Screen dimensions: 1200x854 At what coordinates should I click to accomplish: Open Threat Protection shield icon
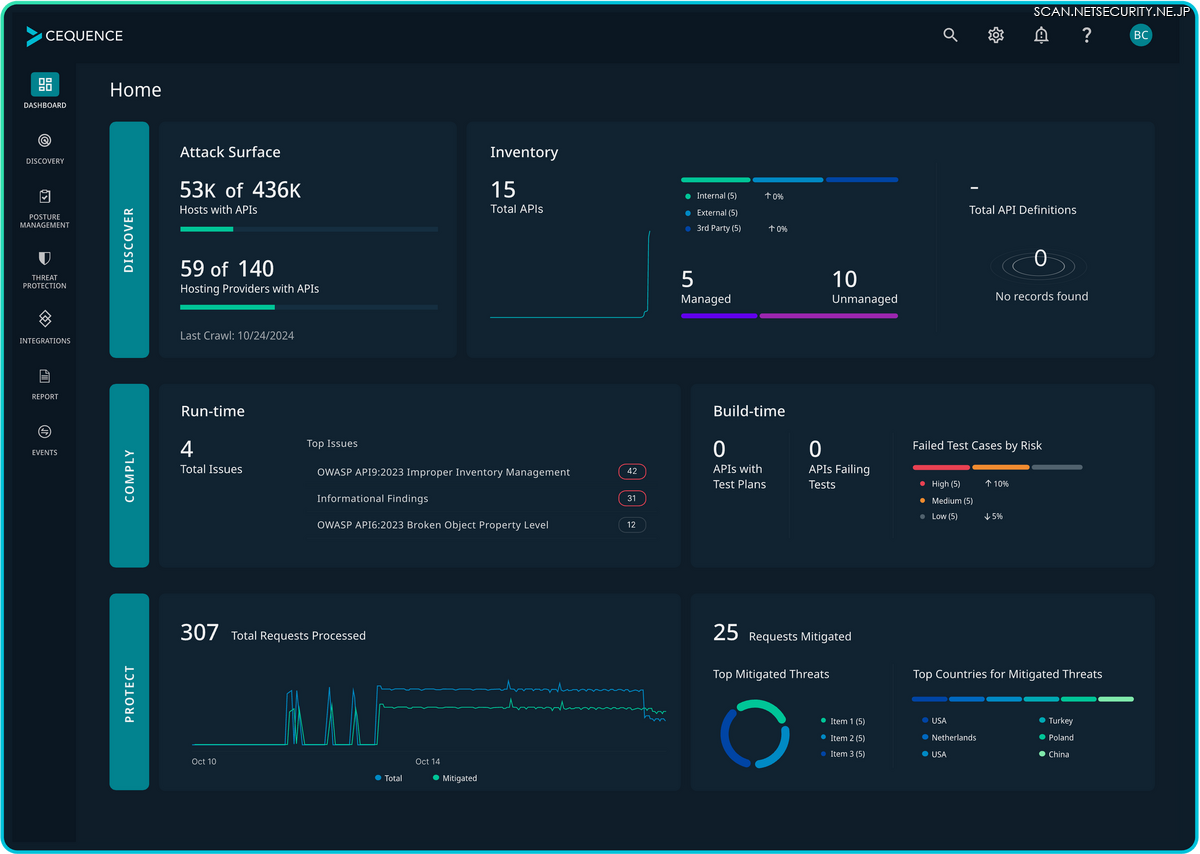click(x=45, y=258)
